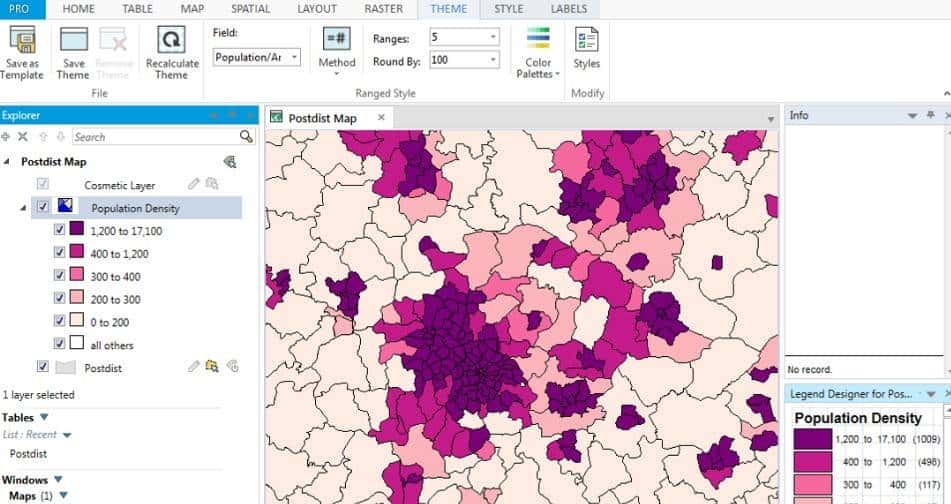Click the editable pencil icon for Postdist layer
951x504 pixels.
(x=194, y=367)
